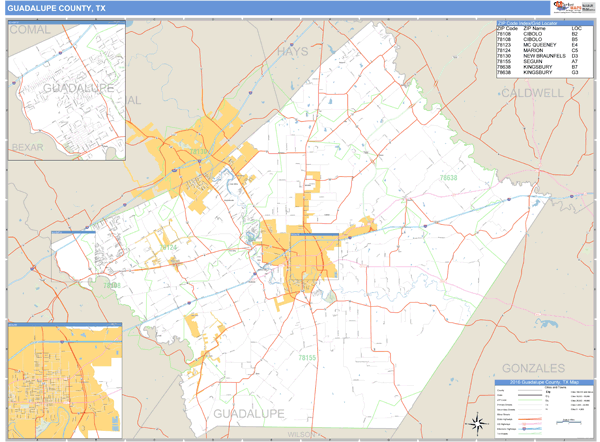Click the green 78130 ZIP label on the map
The height and width of the screenshot is (442, 600).
click(198, 152)
